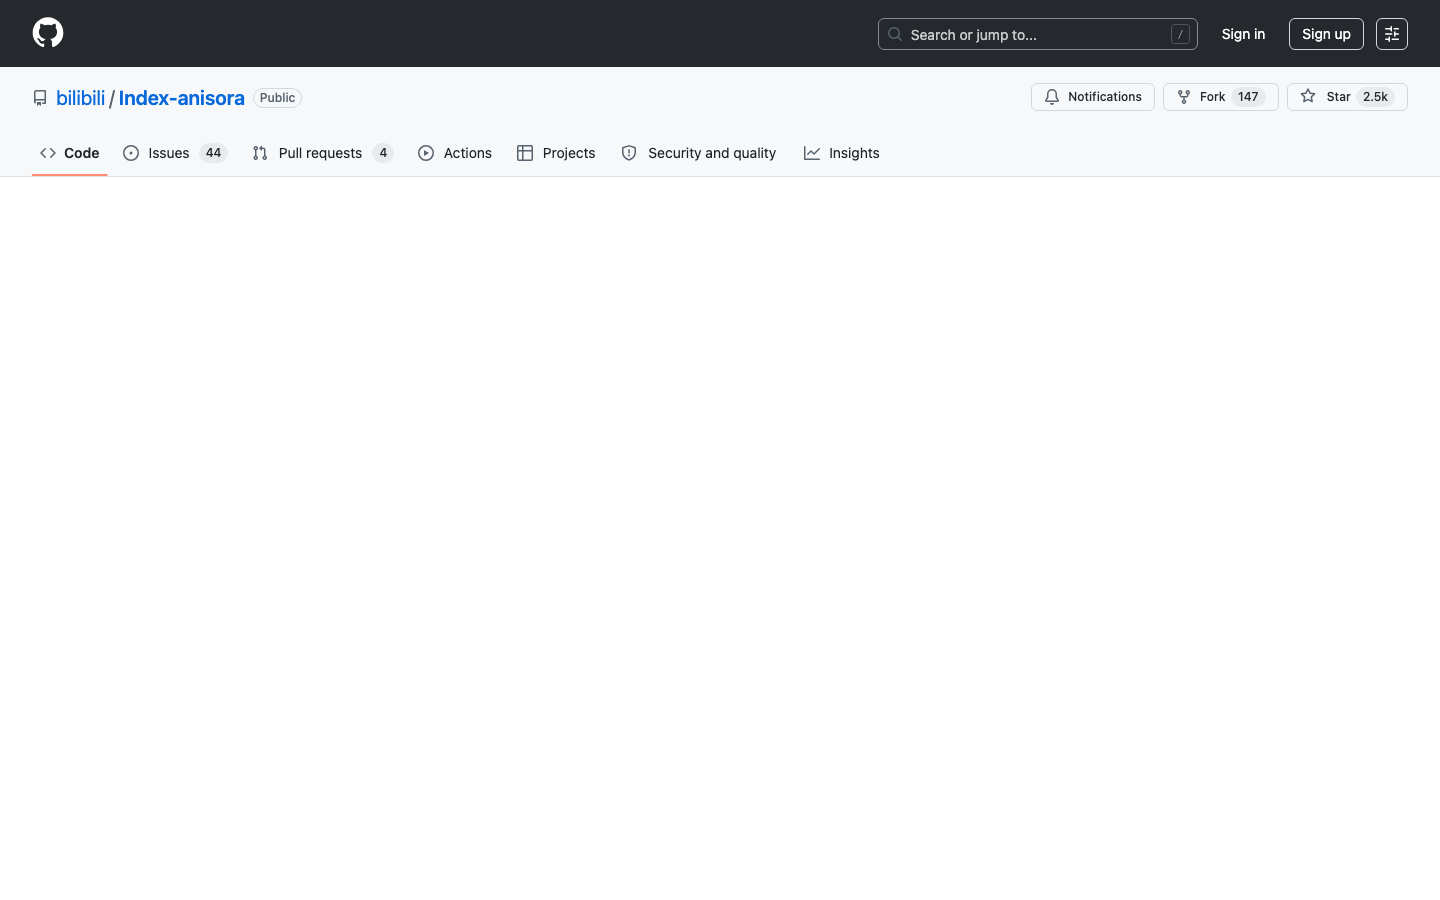Open the global navigation settings icon
Screen dimensions: 1440x900
1392,34
